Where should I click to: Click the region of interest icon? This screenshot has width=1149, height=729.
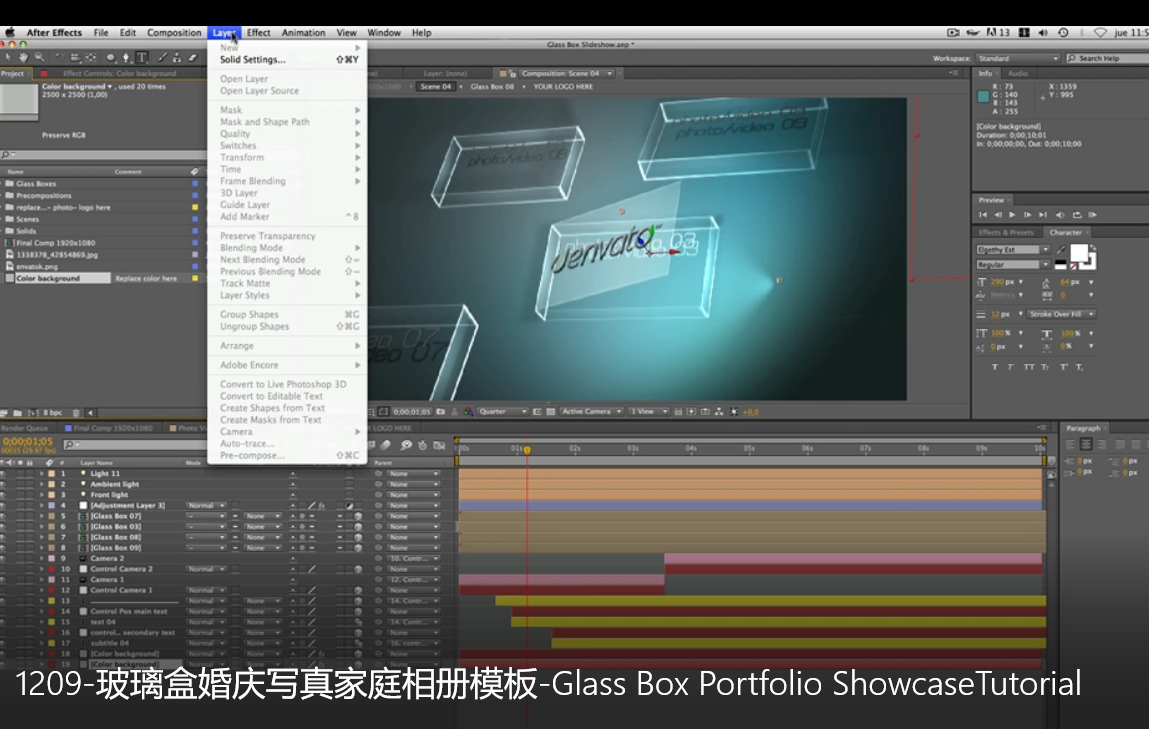pos(537,412)
